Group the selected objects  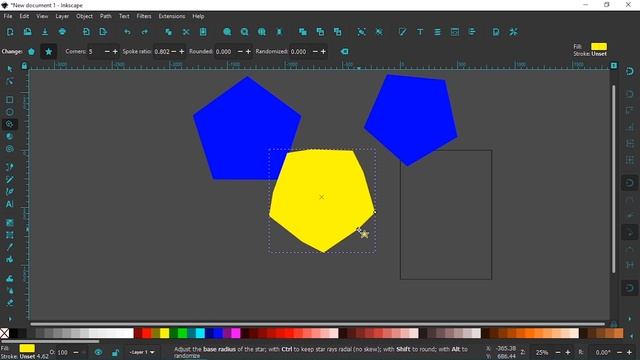coord(361,32)
